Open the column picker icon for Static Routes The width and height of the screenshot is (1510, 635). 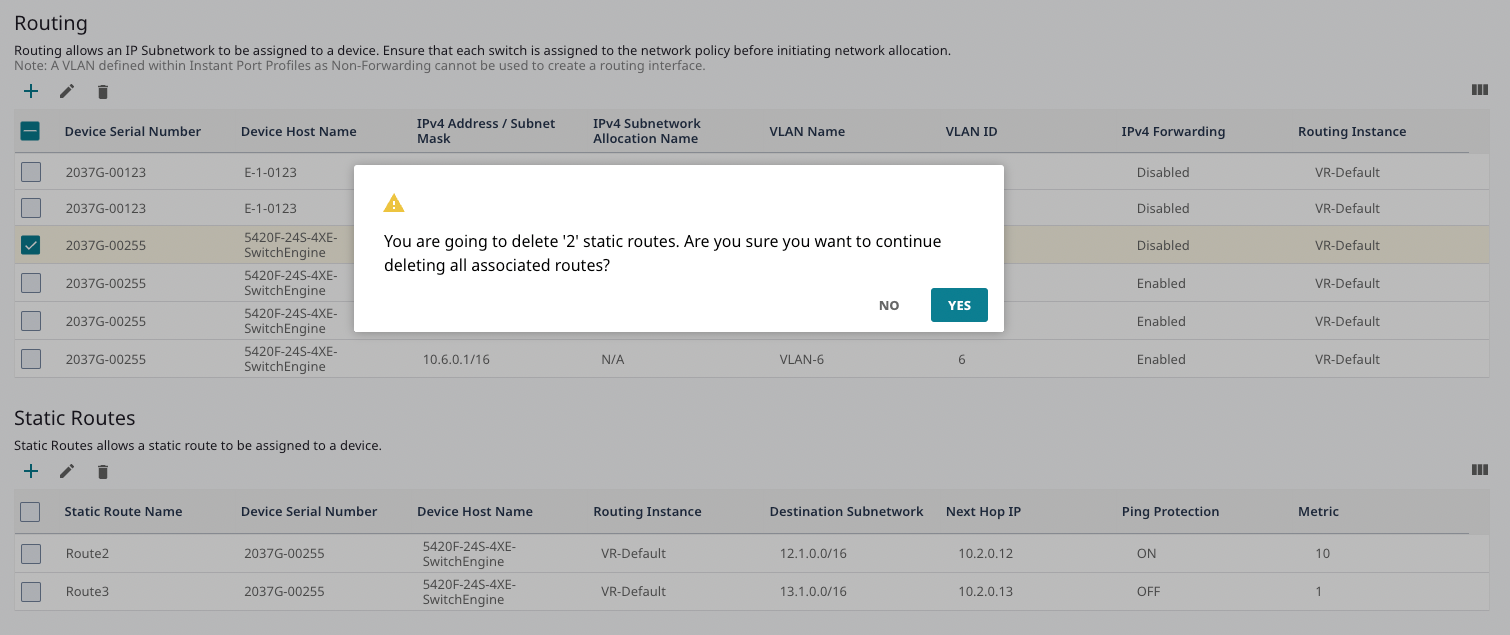tap(1480, 470)
